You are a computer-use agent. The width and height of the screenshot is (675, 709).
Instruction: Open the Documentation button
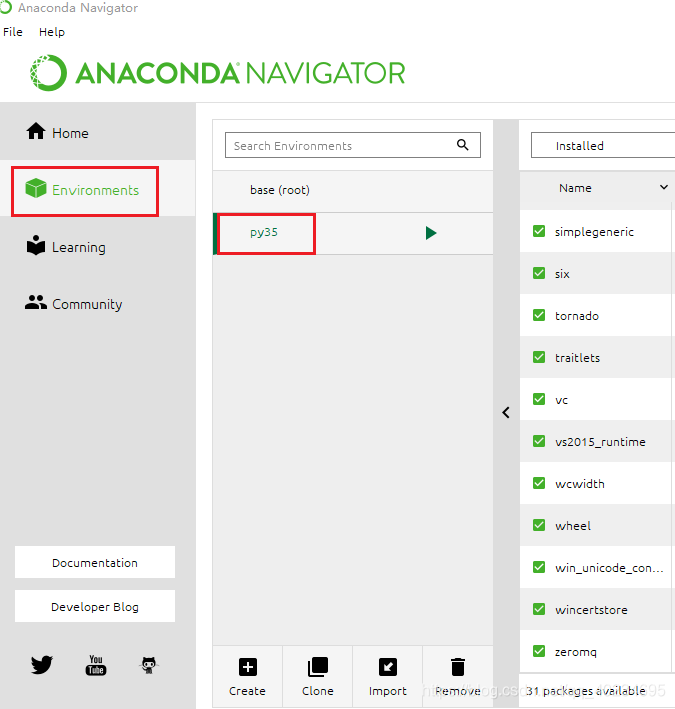[95, 562]
